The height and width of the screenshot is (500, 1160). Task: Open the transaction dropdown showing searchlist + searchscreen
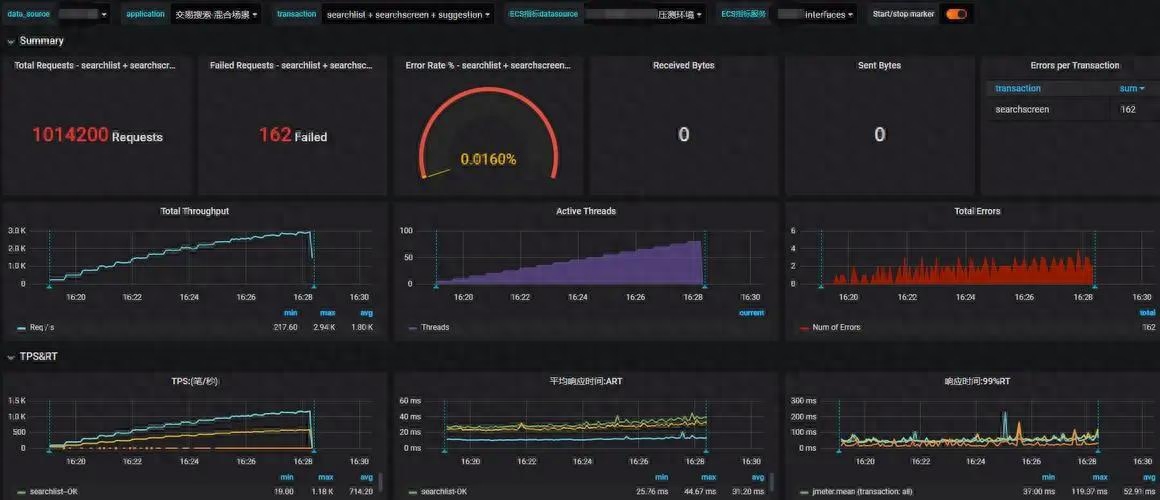(x=408, y=14)
